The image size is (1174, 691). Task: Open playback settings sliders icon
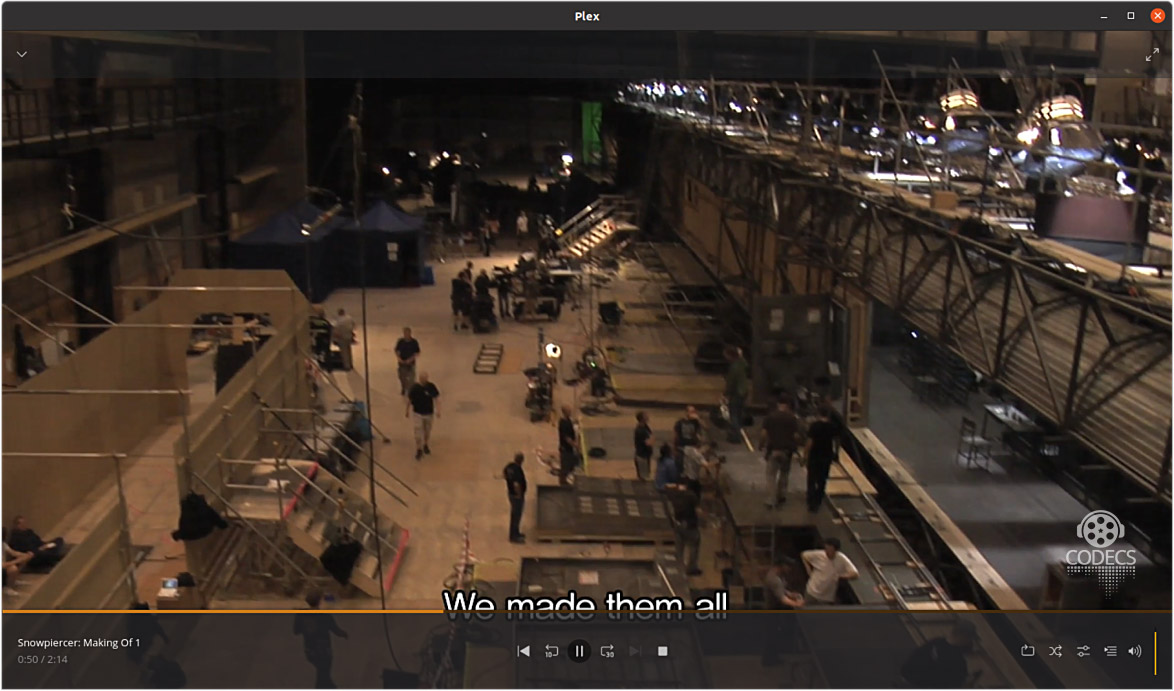click(1083, 651)
